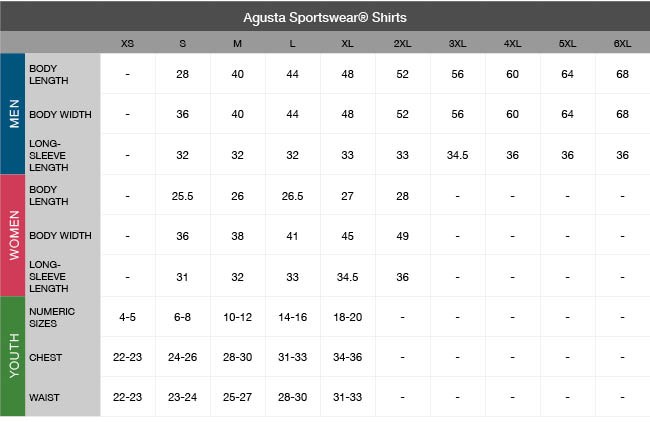Viewport: 650px width, 422px height.
Task: Click the Youth Waist row label
Action: pos(44,398)
